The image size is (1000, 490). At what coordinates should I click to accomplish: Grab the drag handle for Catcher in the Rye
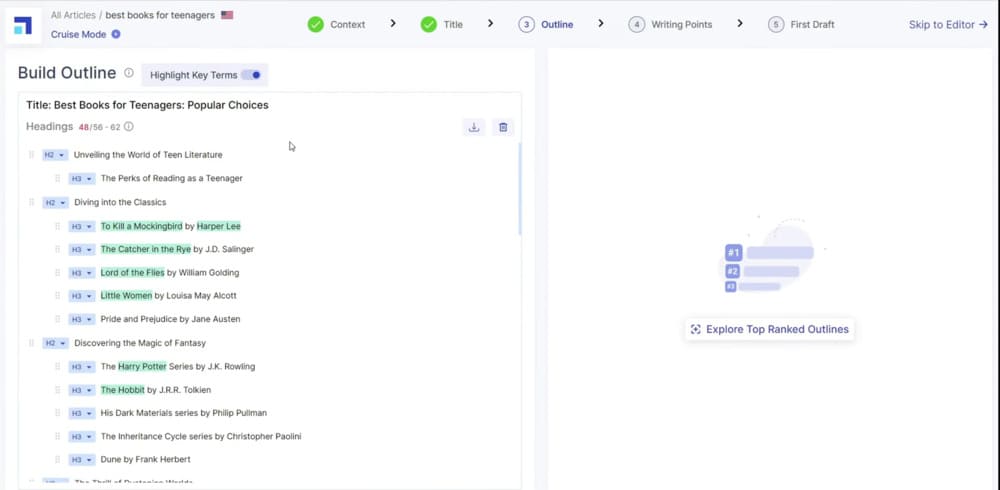(57, 249)
